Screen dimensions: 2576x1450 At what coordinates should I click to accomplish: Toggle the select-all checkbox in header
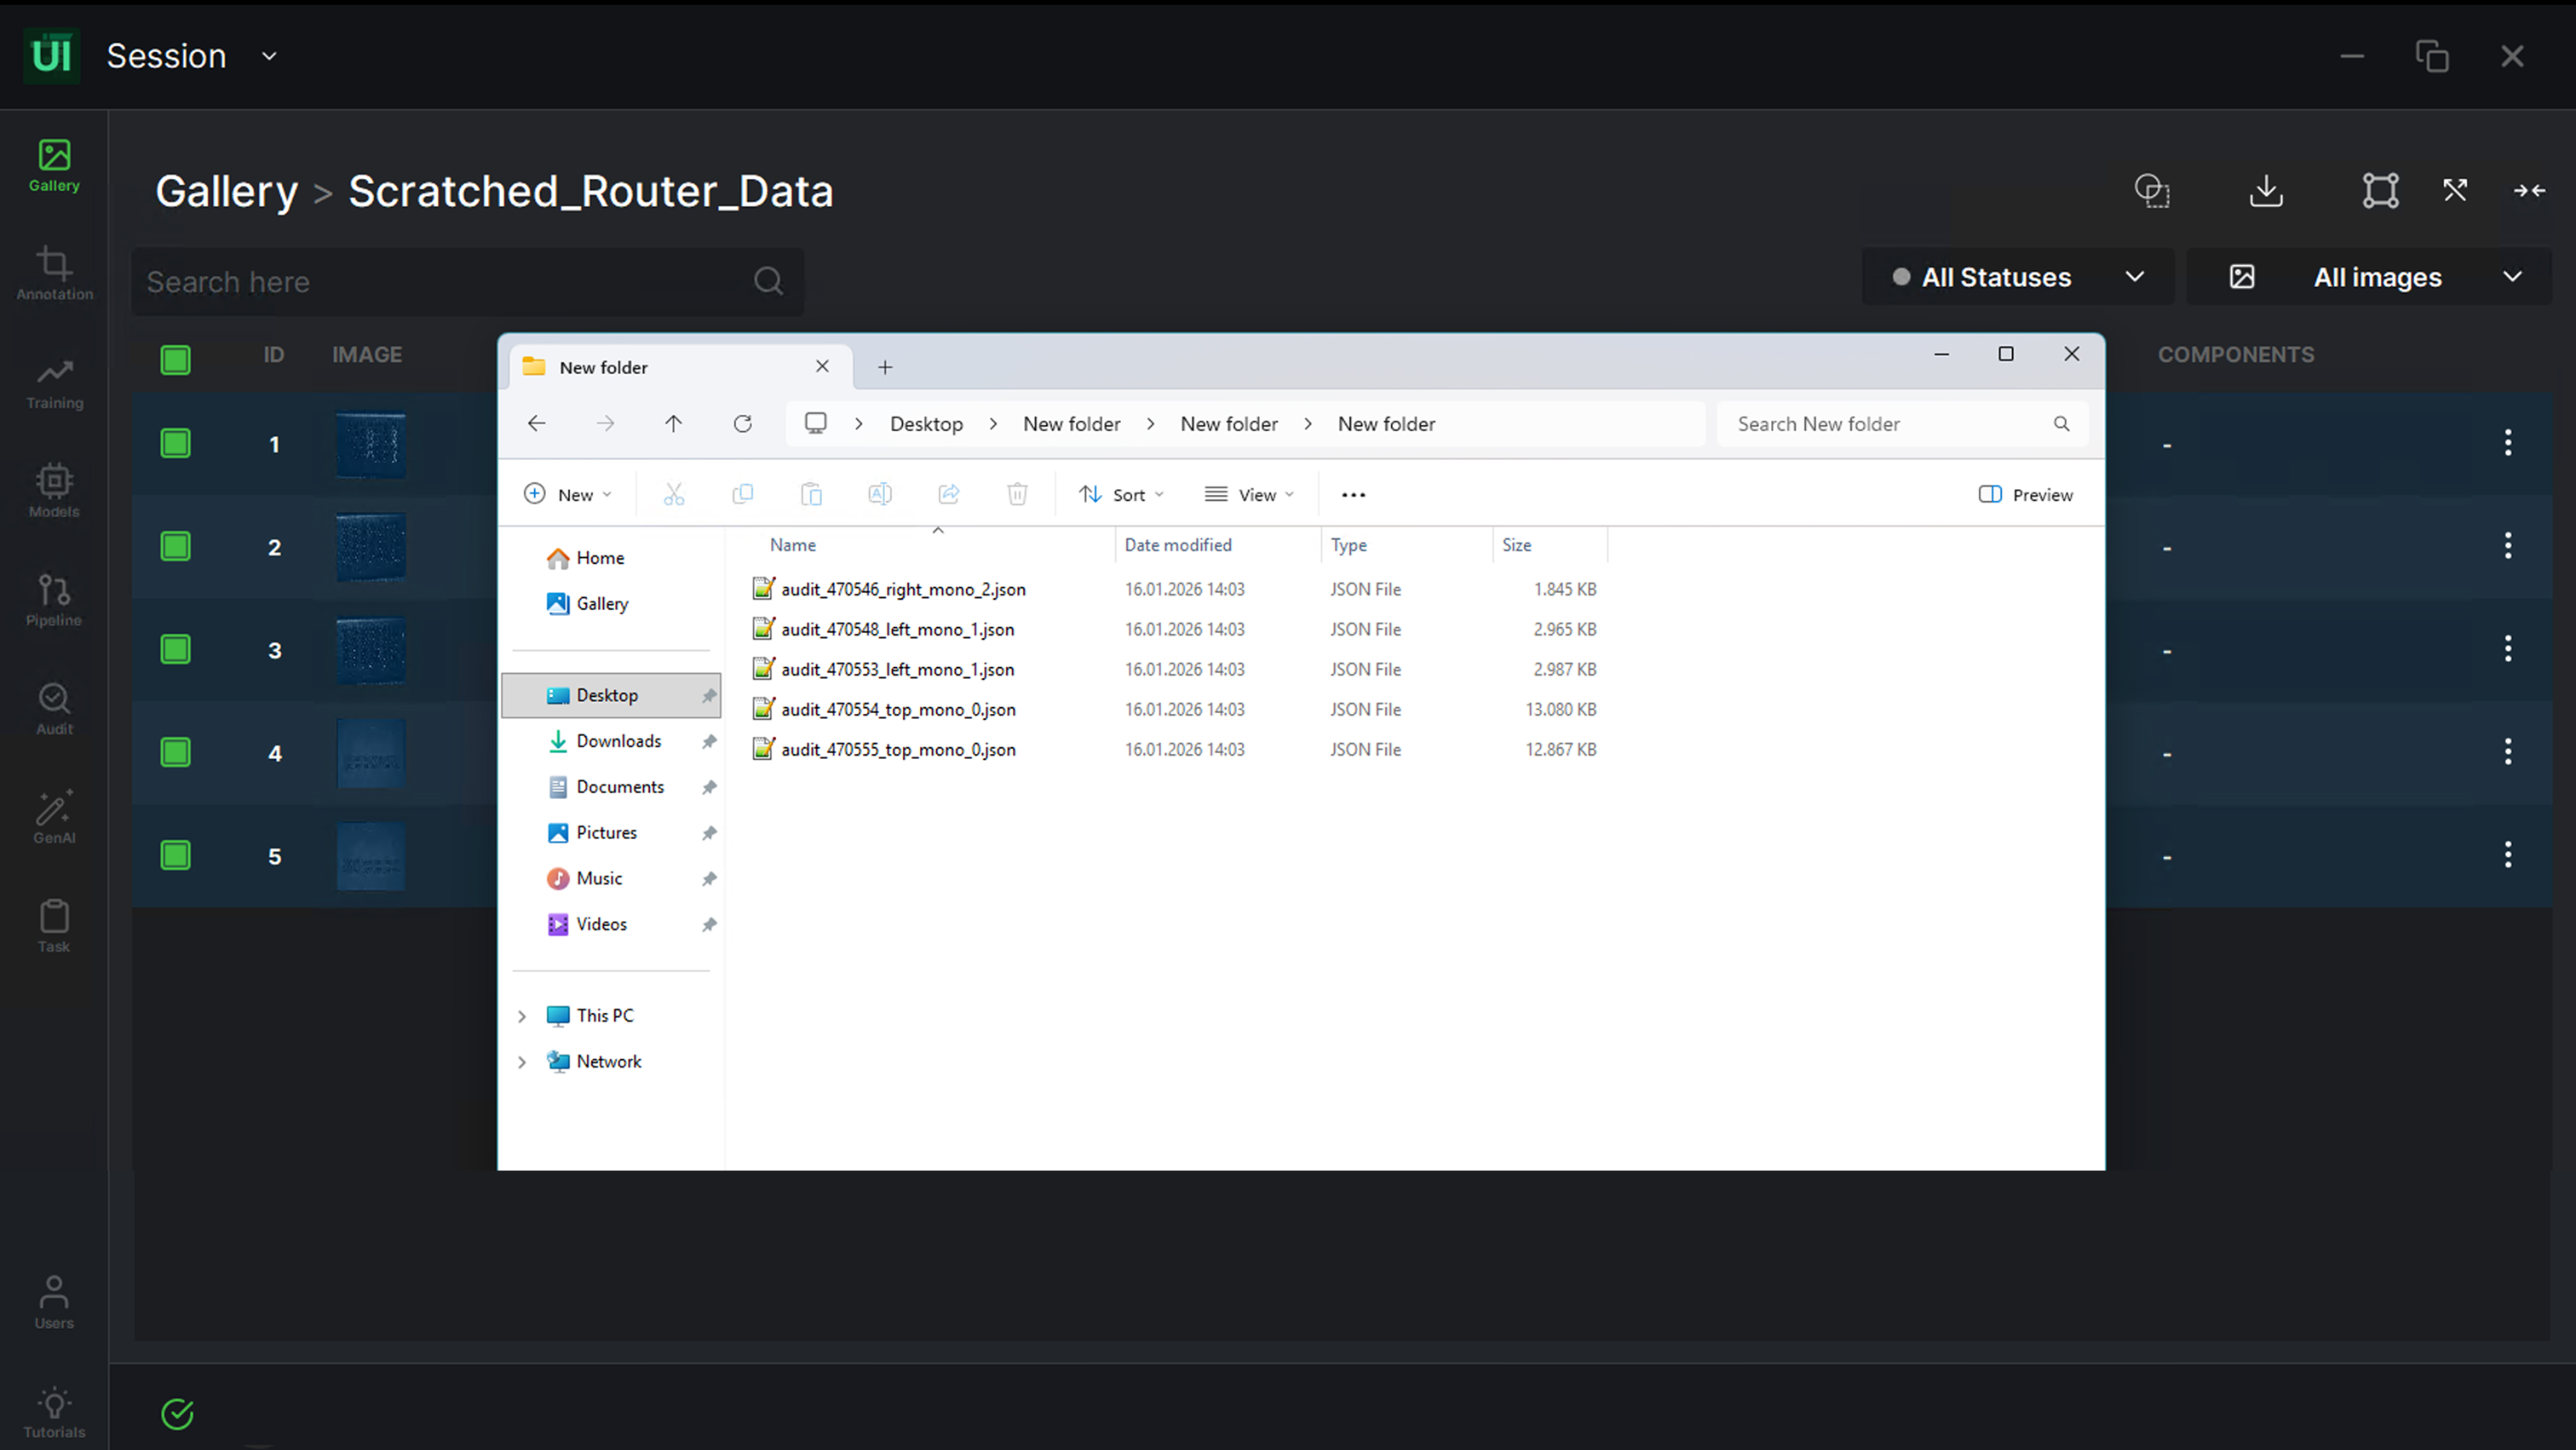pyautogui.click(x=175, y=359)
